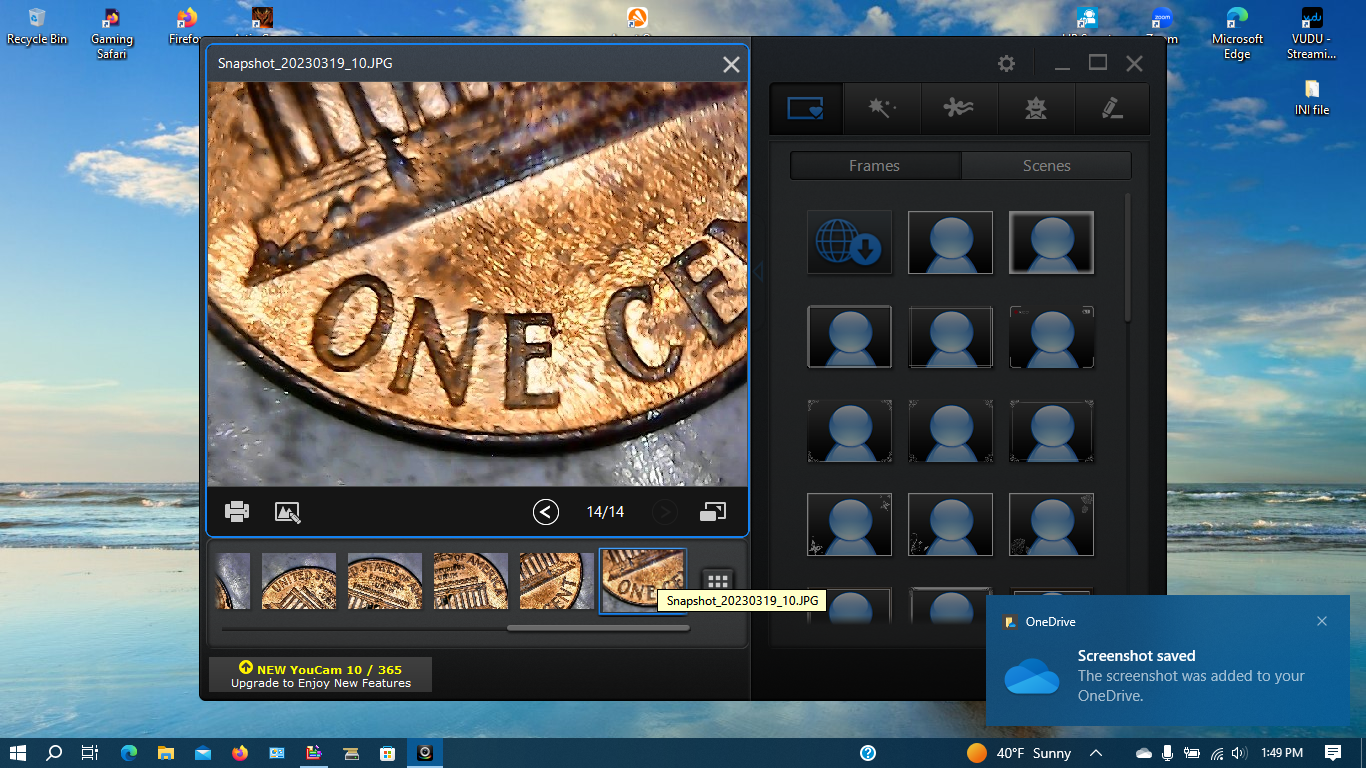Viewport: 1366px width, 768px height.
Task: Click the Snapshot_20230319_10.JPG title text
Action: (305, 63)
